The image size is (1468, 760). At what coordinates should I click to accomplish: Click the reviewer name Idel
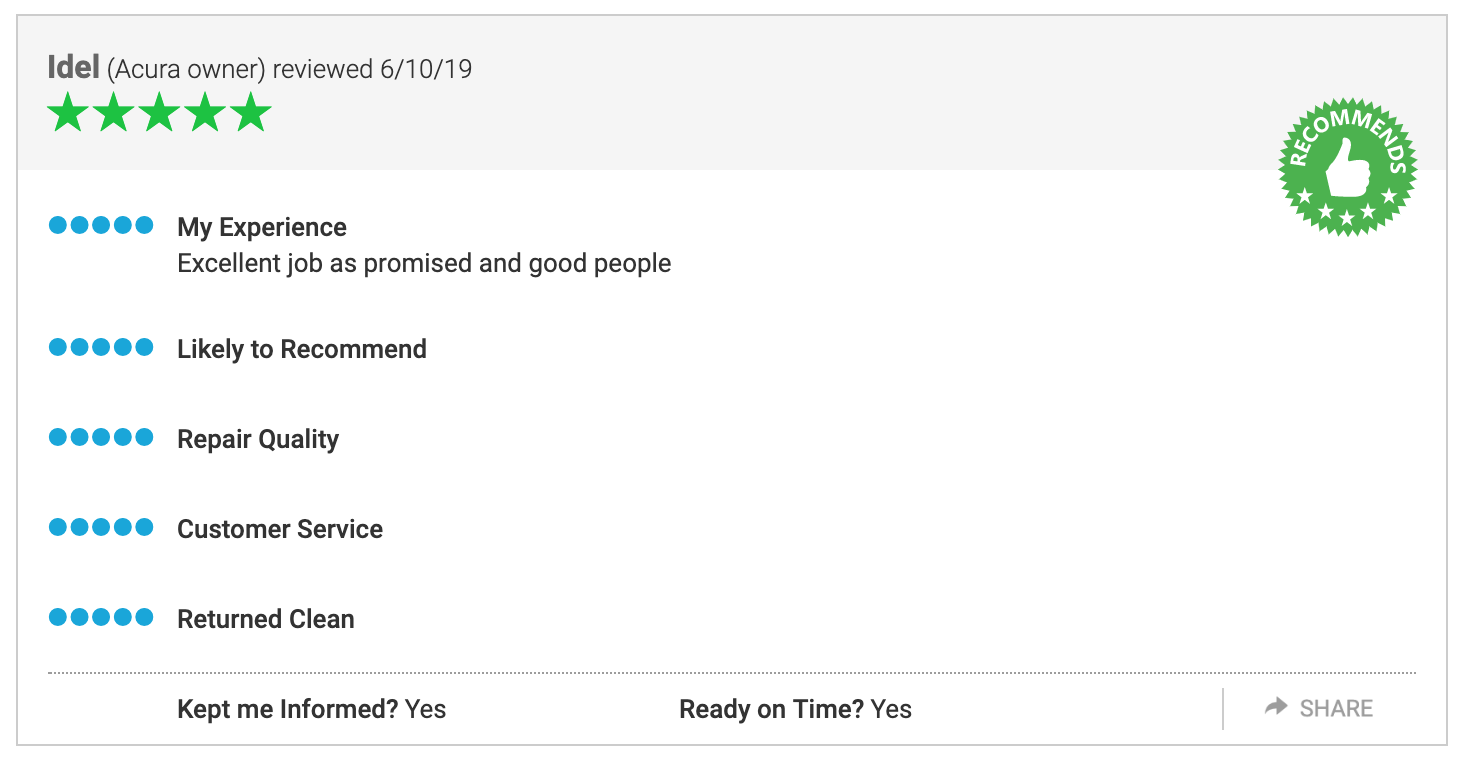73,68
